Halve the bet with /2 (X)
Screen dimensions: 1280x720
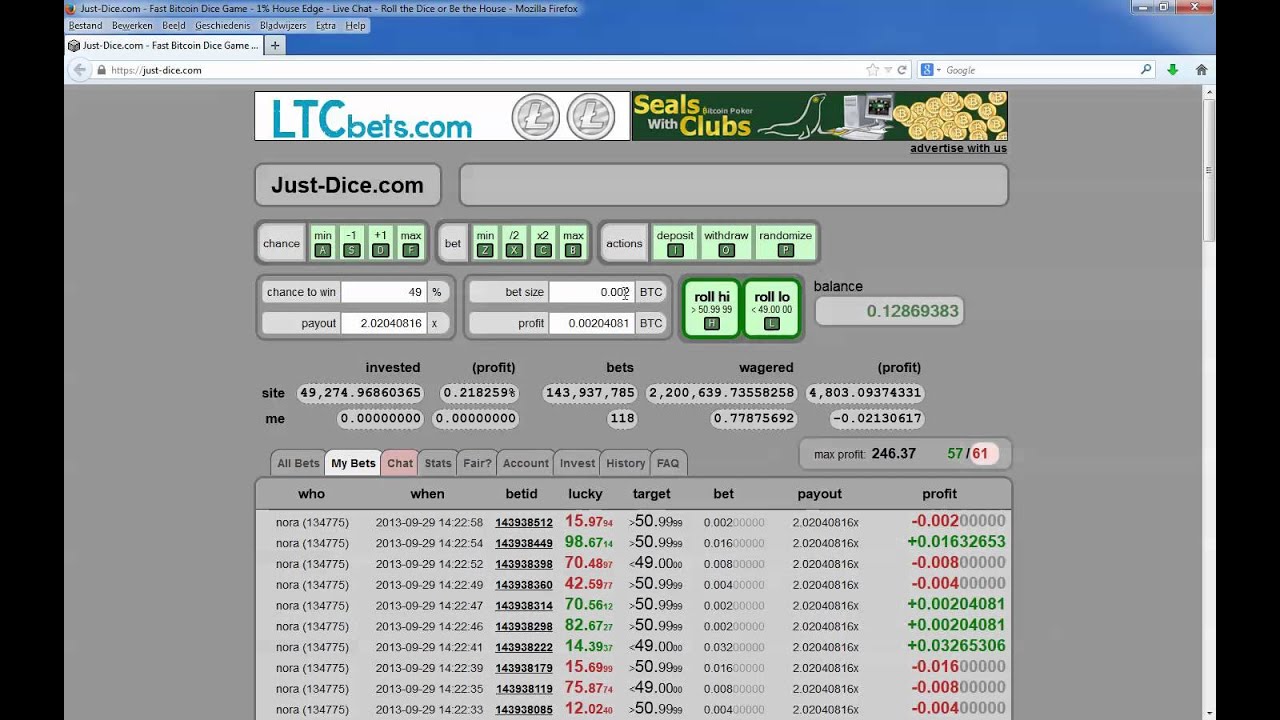coord(514,242)
